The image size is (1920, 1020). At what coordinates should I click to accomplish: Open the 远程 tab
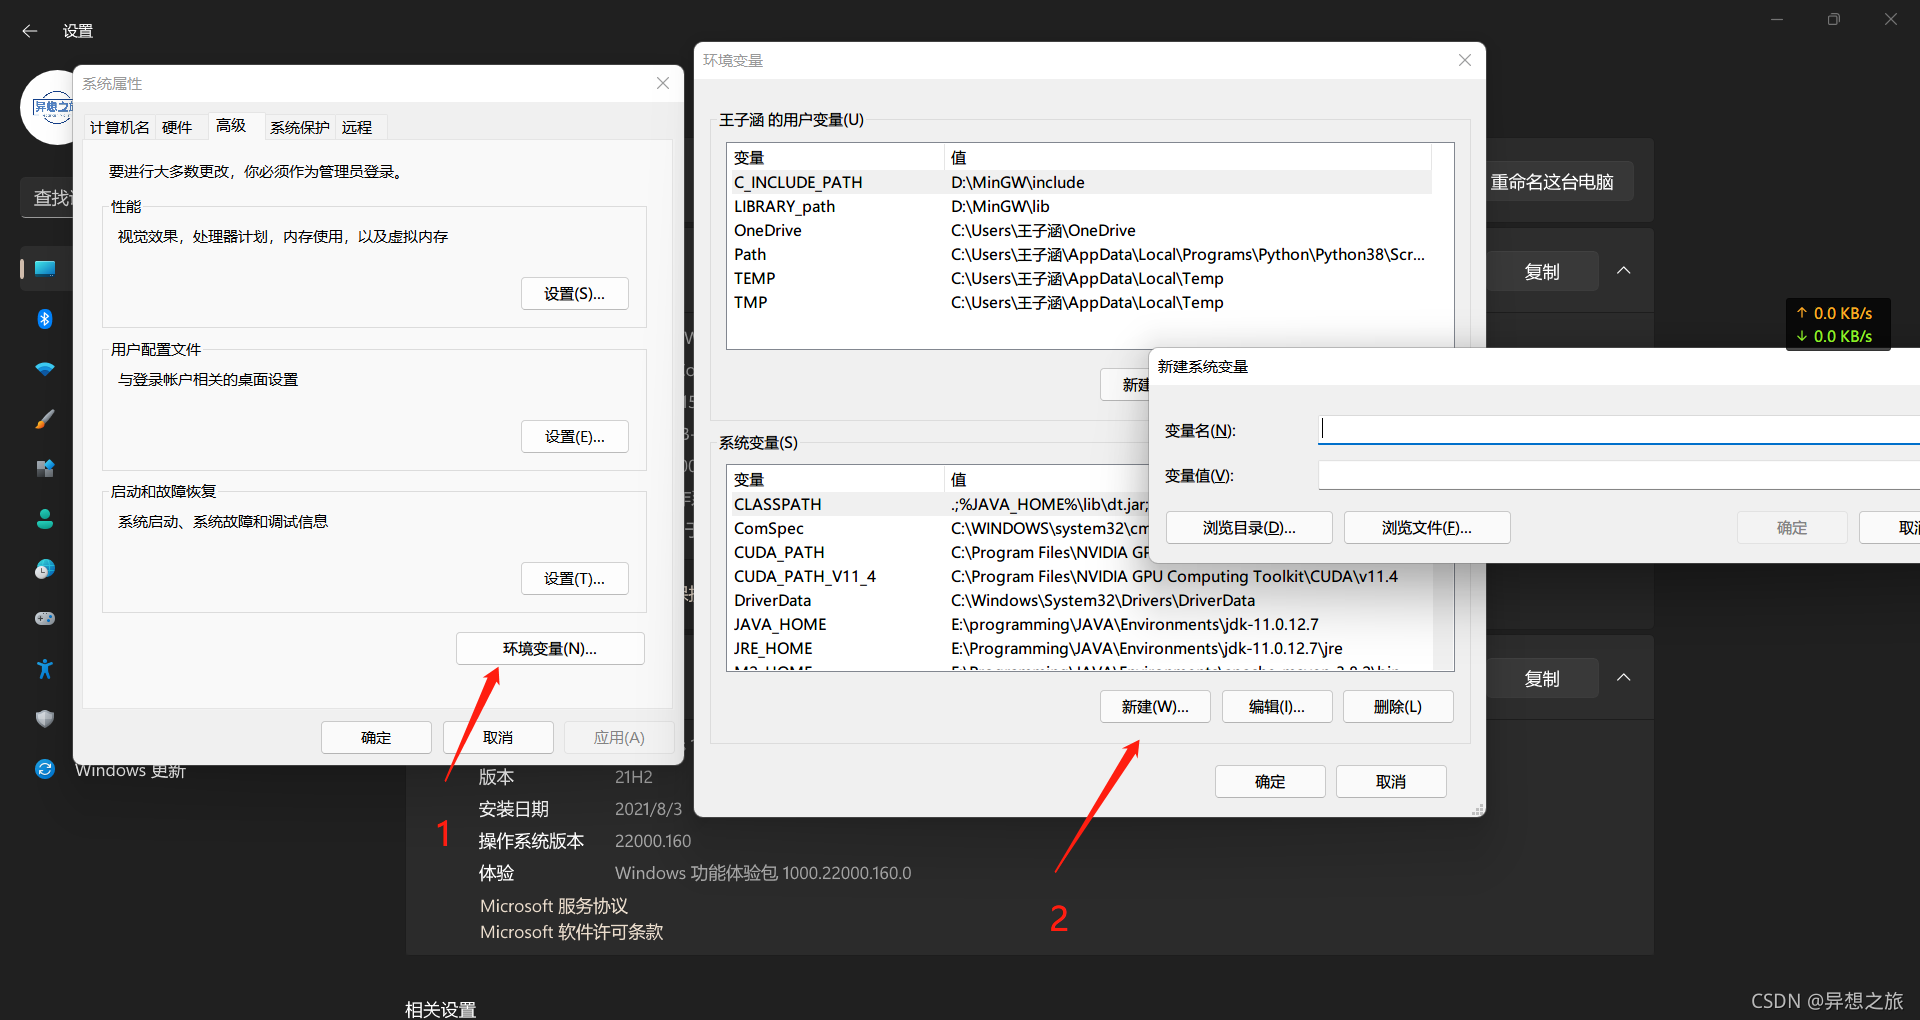click(x=357, y=127)
